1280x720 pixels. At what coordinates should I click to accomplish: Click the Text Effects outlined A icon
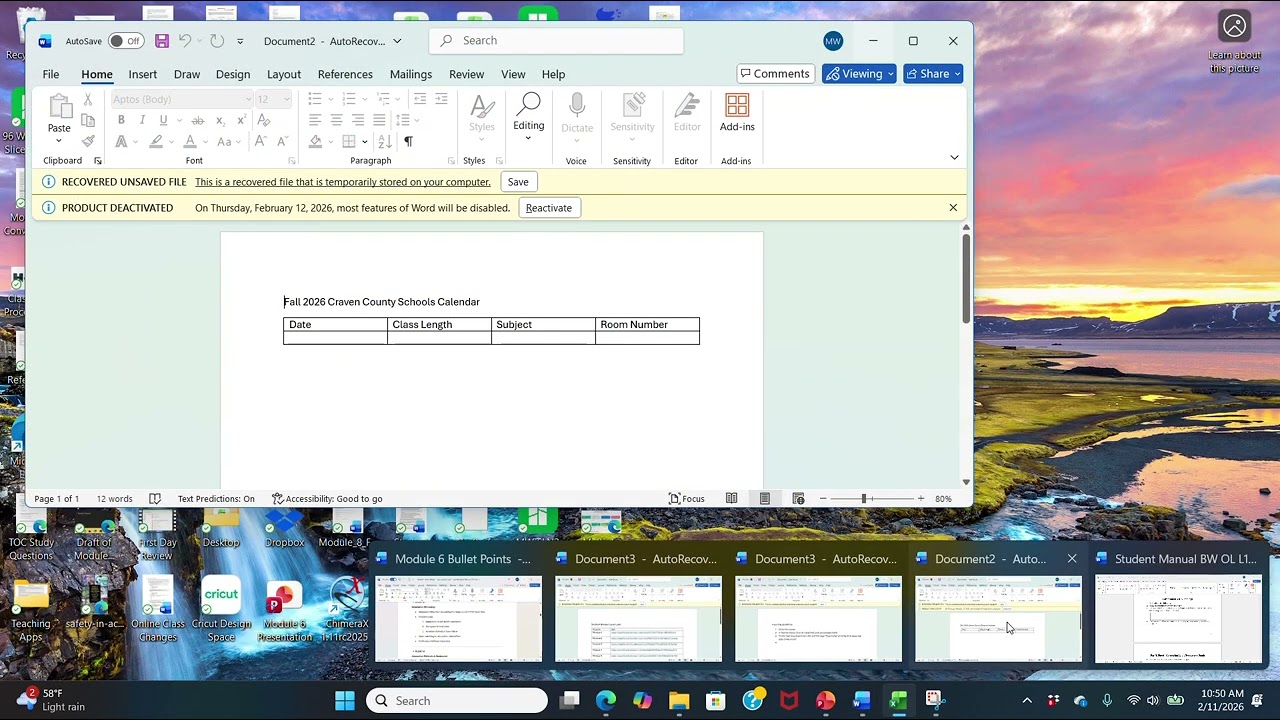(x=121, y=142)
